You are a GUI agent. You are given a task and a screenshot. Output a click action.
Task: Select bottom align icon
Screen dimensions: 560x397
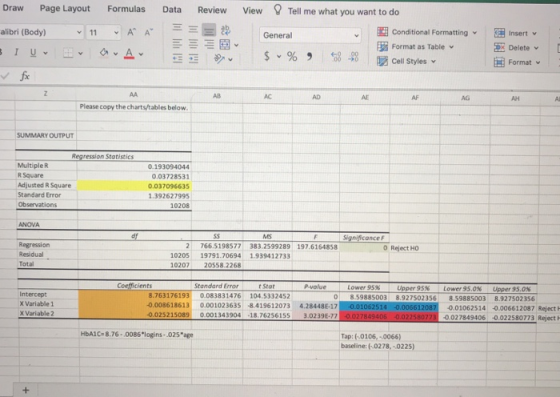click(x=209, y=30)
